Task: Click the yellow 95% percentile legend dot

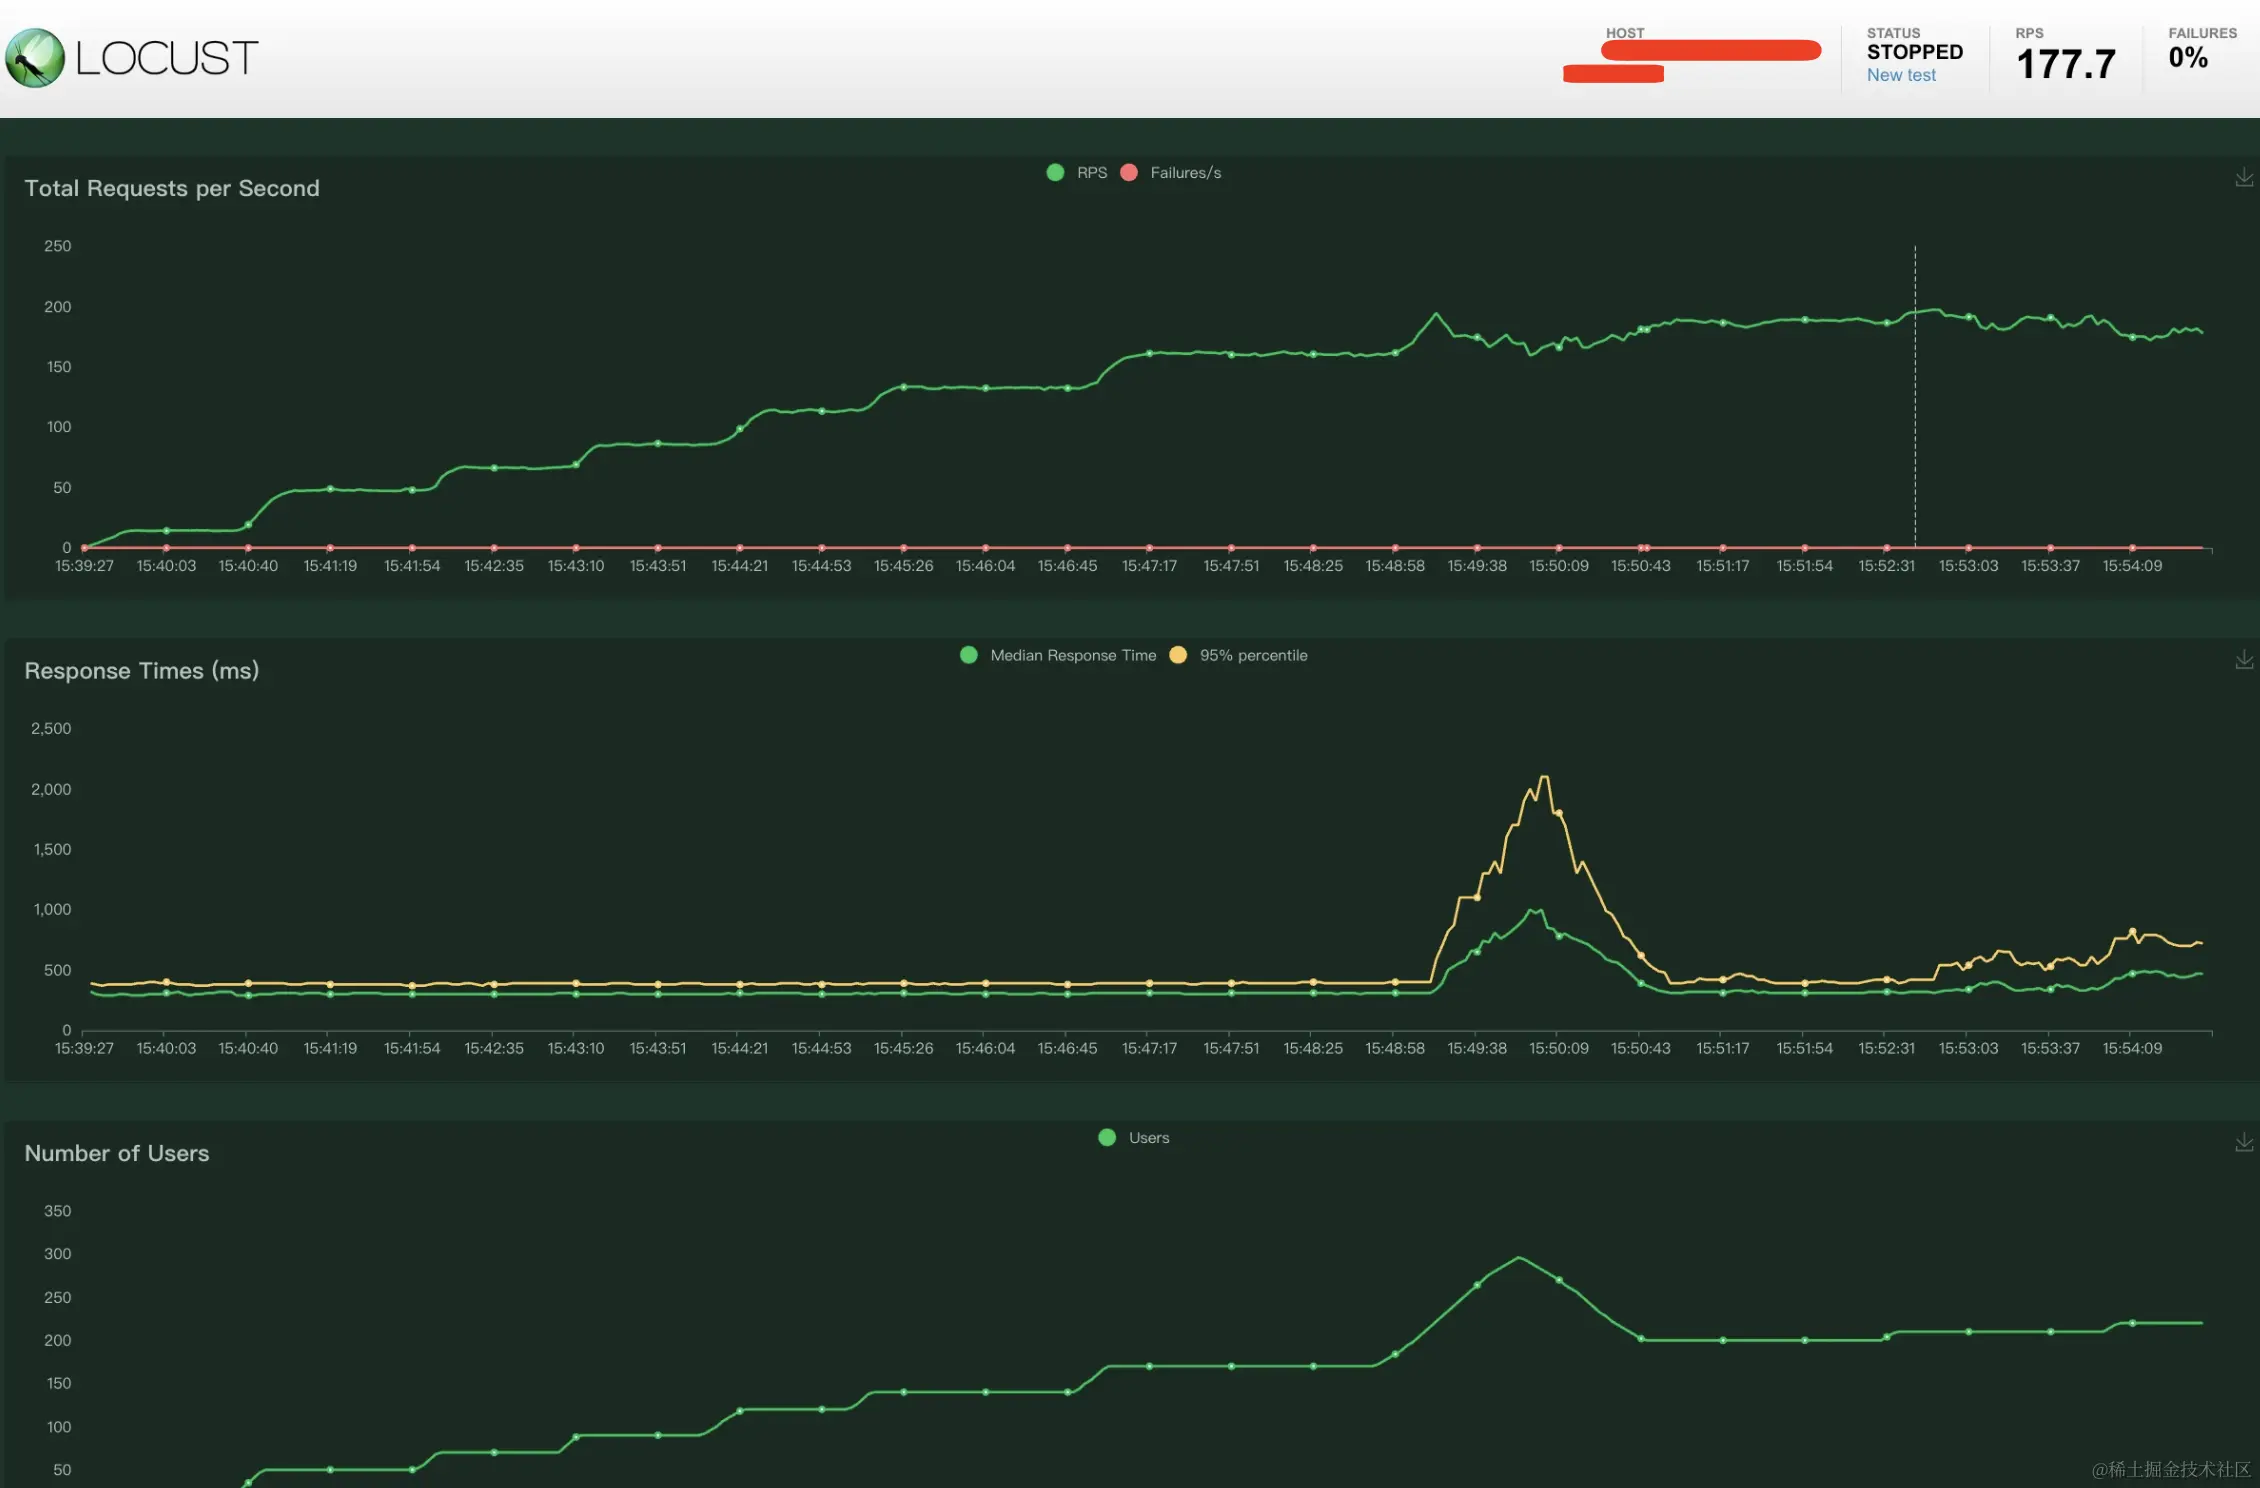Action: coord(1178,655)
